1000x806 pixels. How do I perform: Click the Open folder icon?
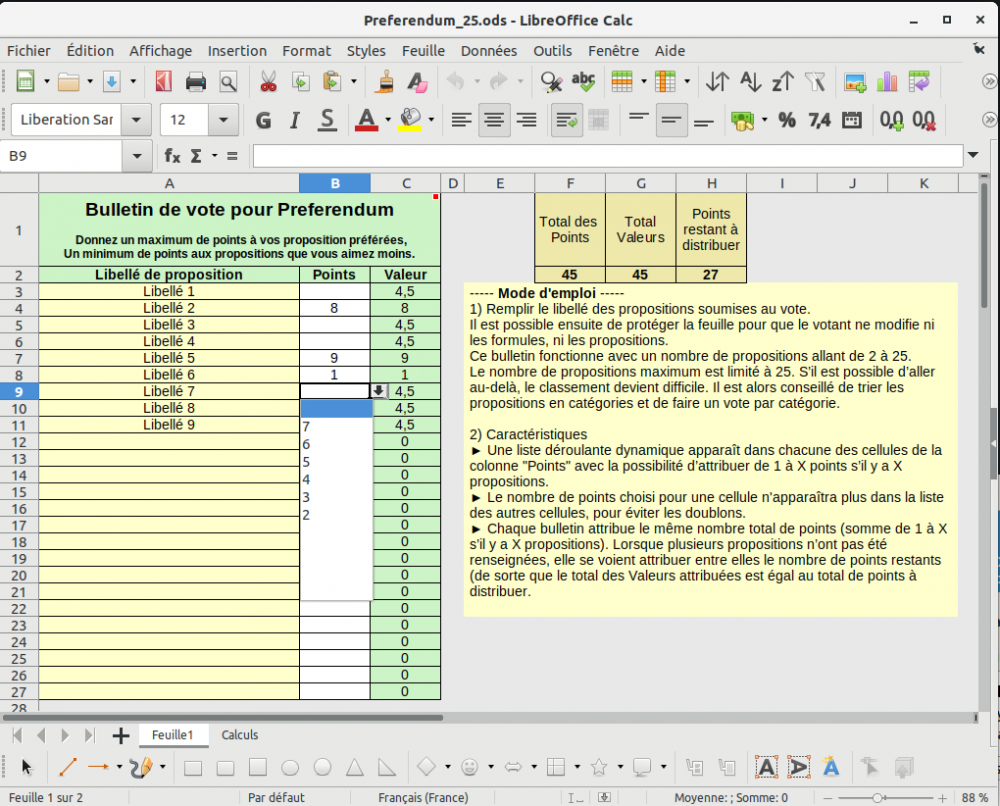(68, 82)
